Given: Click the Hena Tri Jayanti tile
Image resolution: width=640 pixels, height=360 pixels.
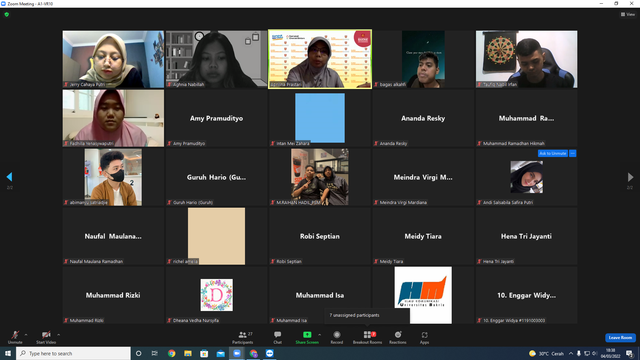Looking at the screenshot, I should (526, 236).
